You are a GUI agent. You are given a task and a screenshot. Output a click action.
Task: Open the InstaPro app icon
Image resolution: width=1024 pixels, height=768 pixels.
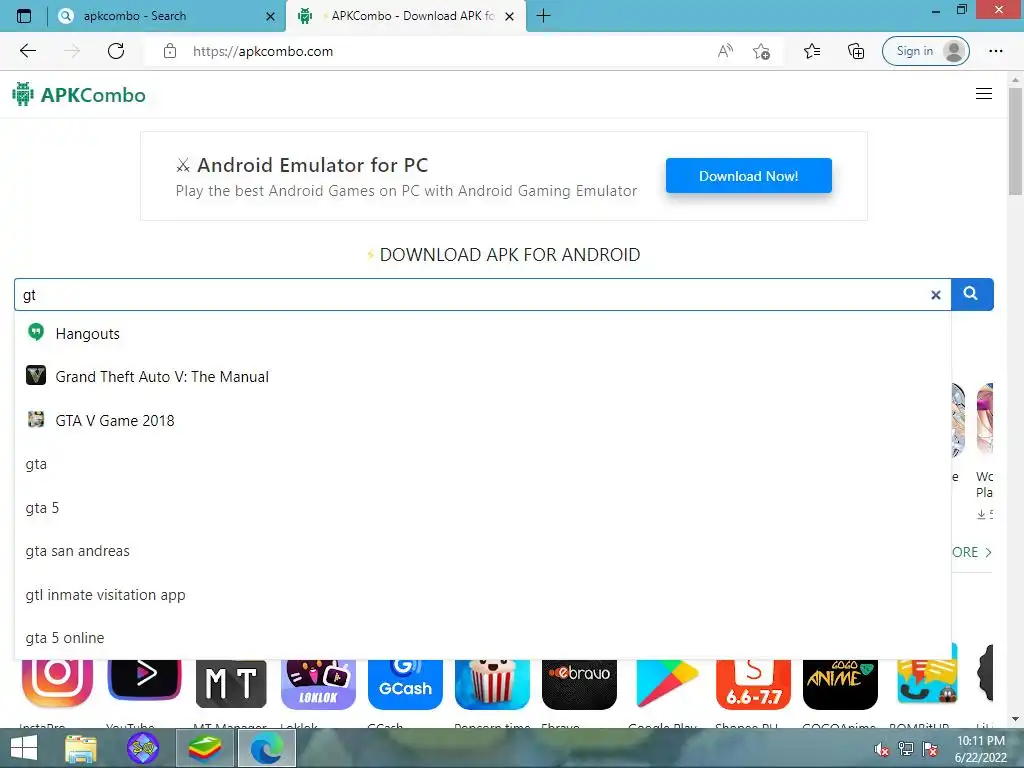pyautogui.click(x=57, y=682)
